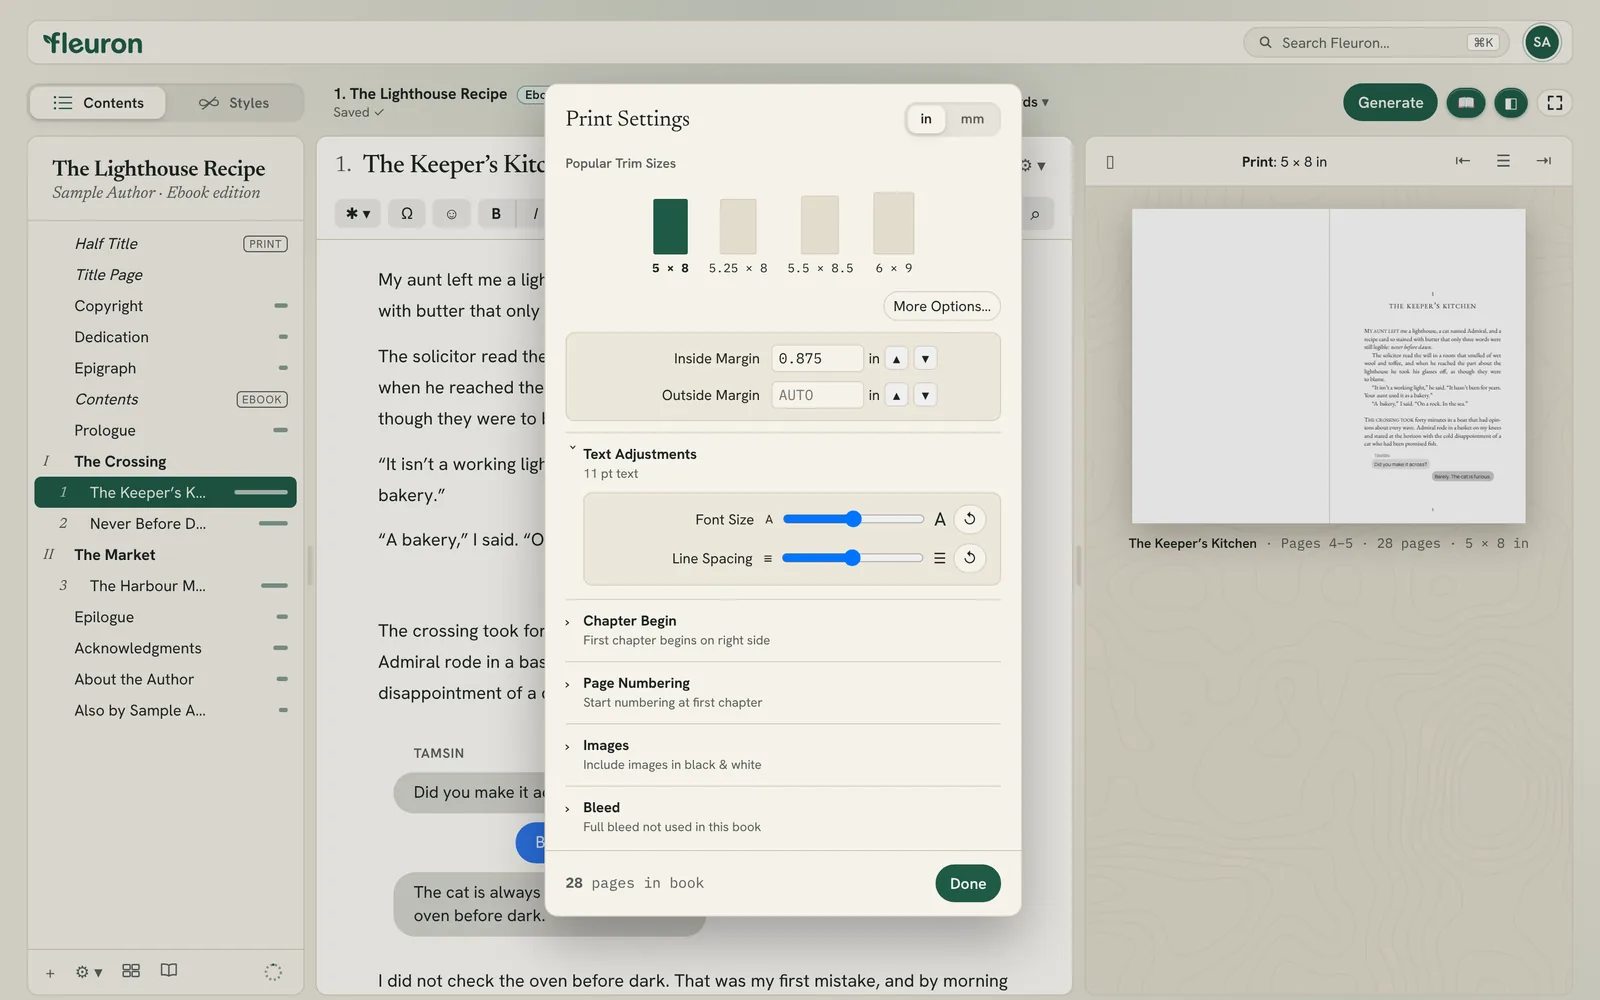
Task: Toggle the PRINT badge on Half Title
Action: pos(265,244)
